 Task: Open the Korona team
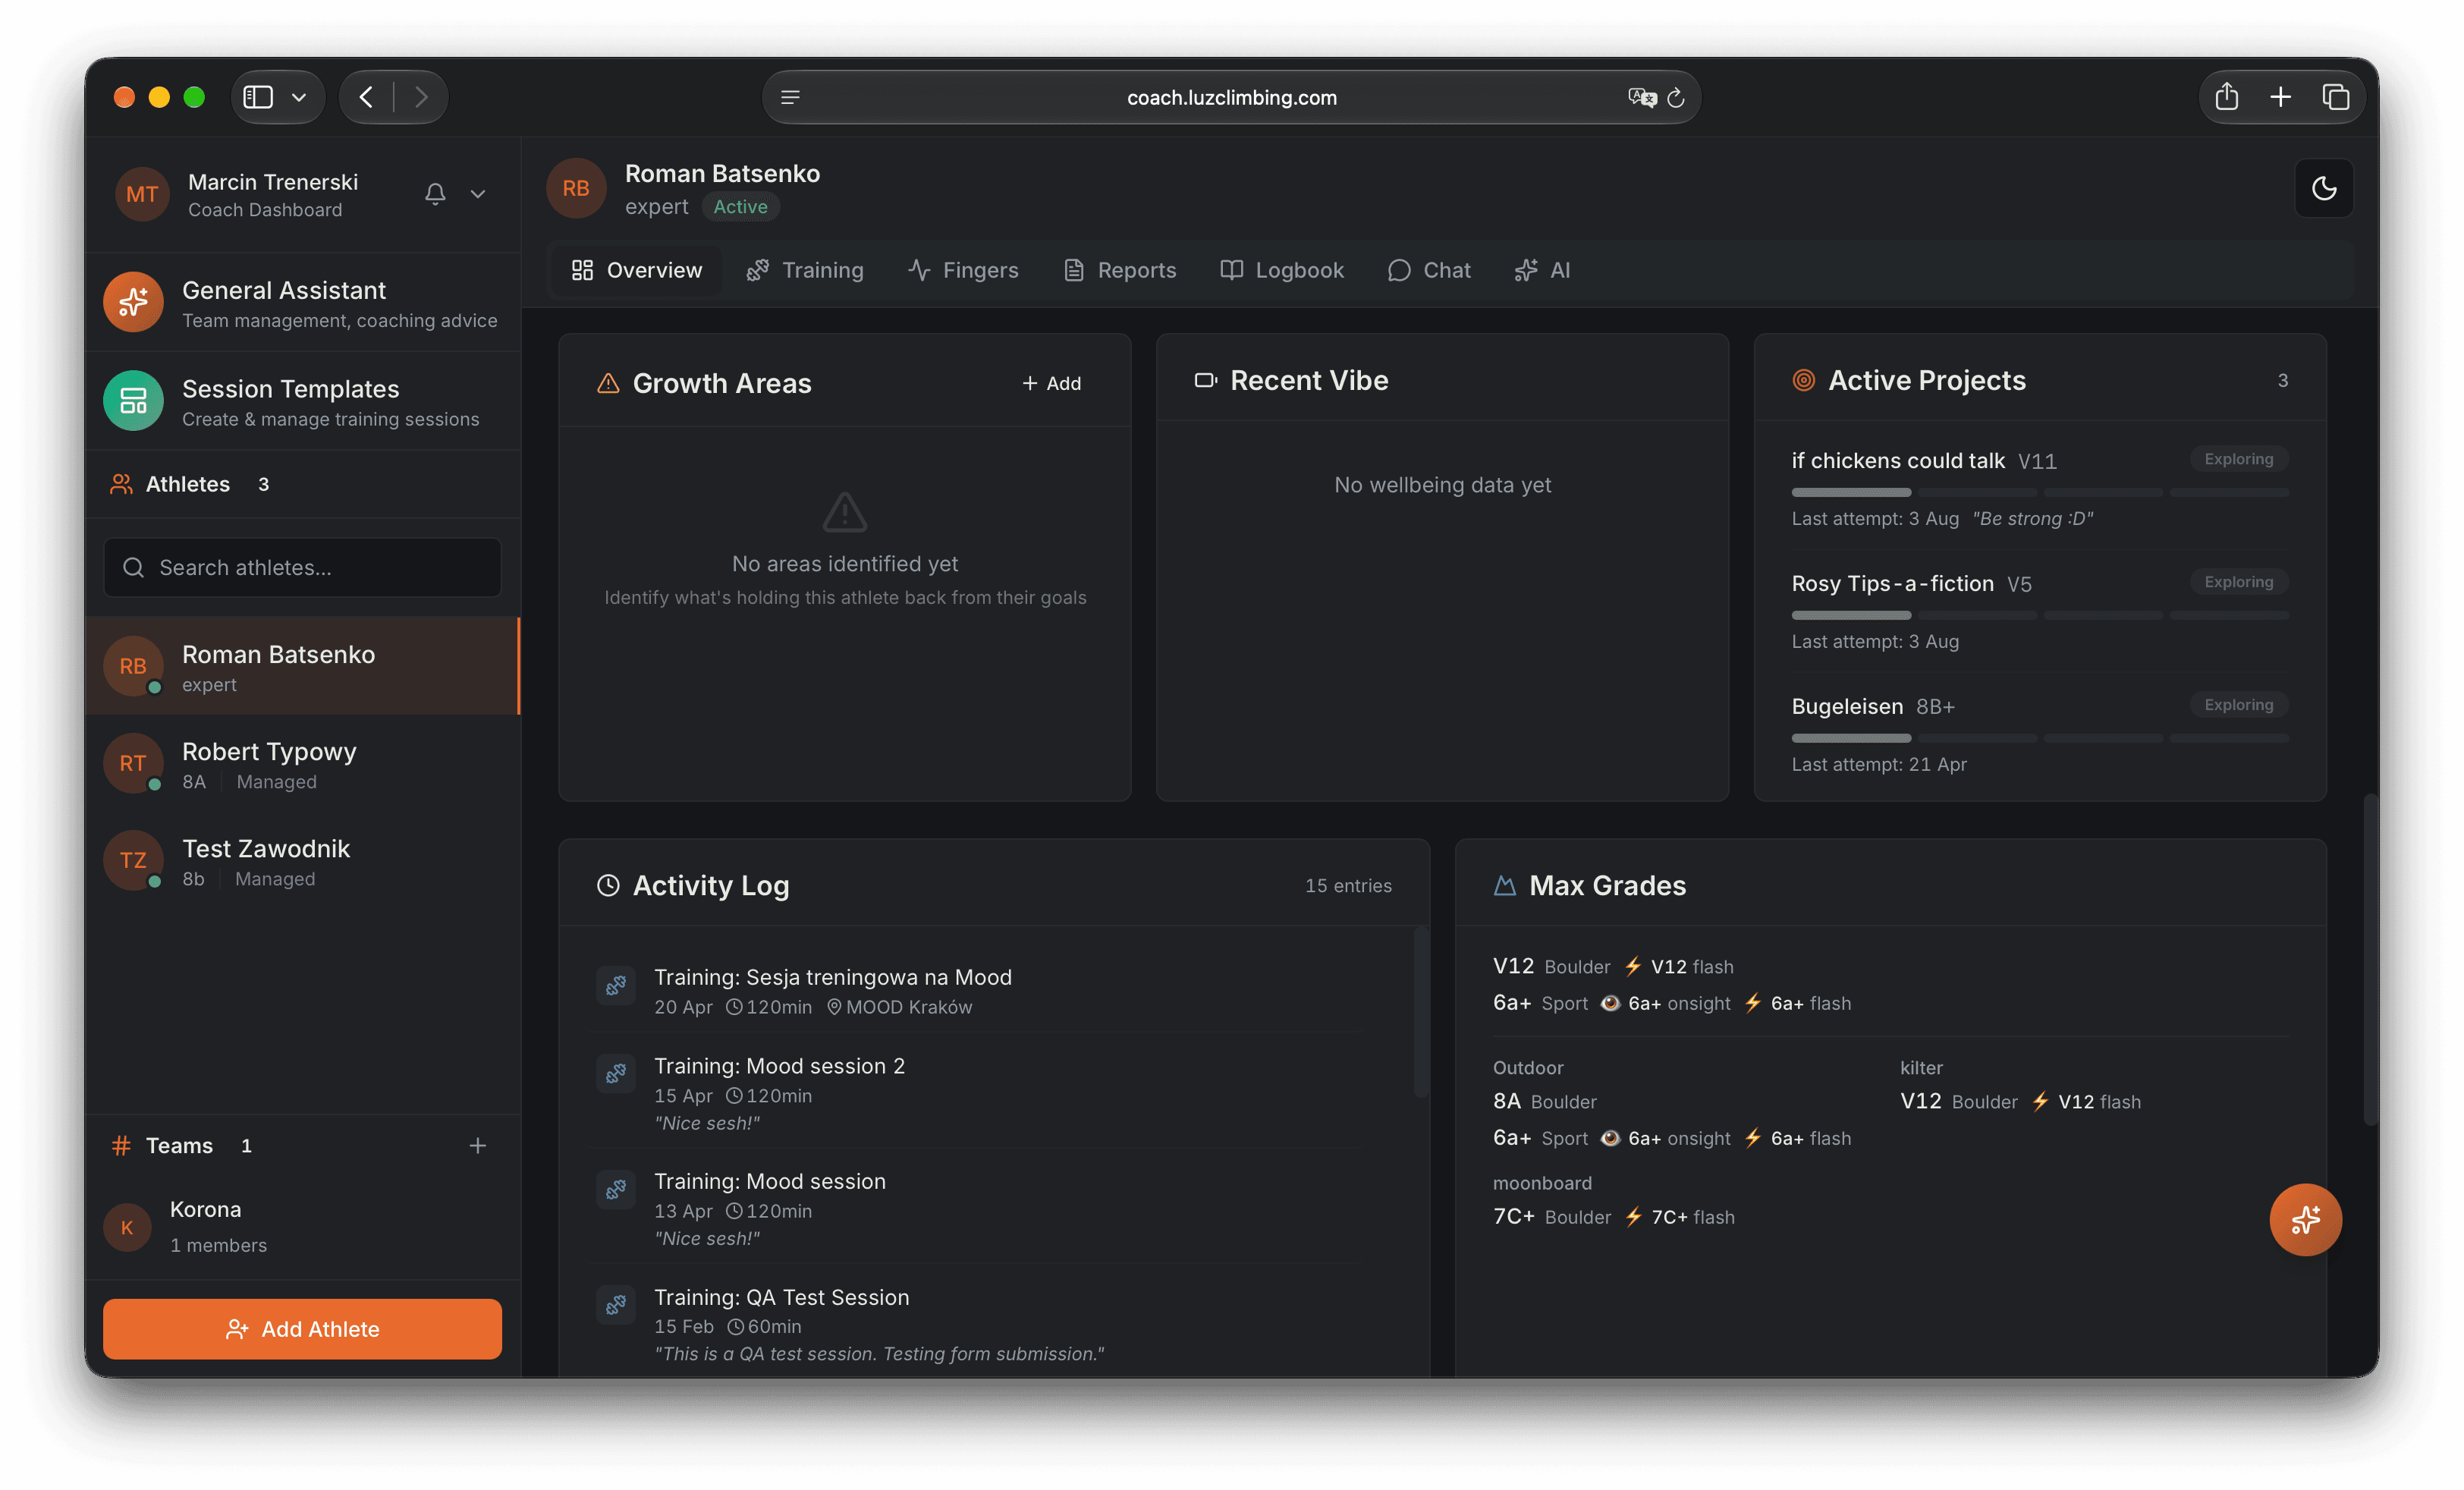coord(302,1226)
